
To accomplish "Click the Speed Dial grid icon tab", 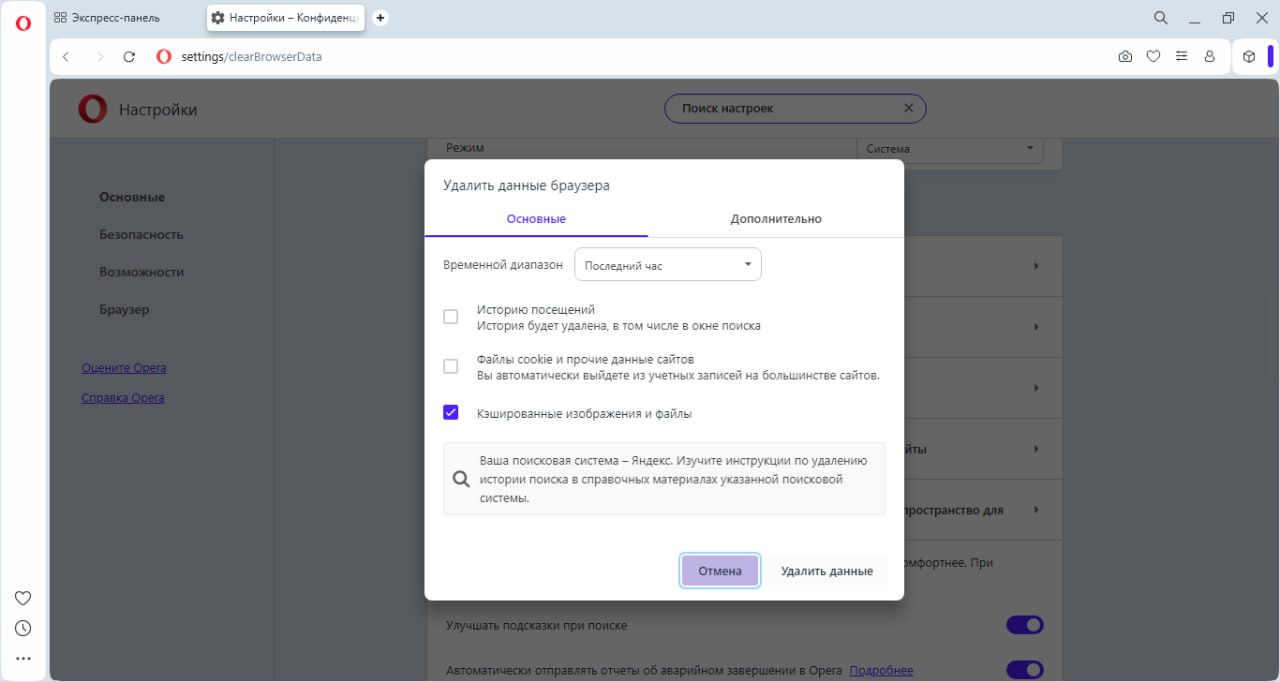I will 60,18.
